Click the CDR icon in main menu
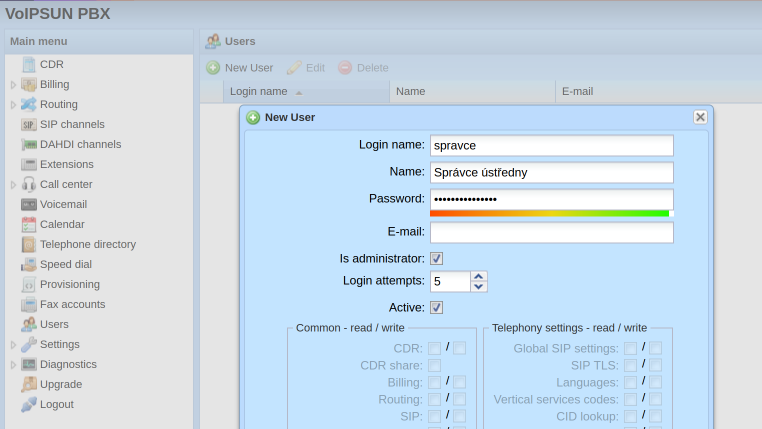 (x=29, y=65)
